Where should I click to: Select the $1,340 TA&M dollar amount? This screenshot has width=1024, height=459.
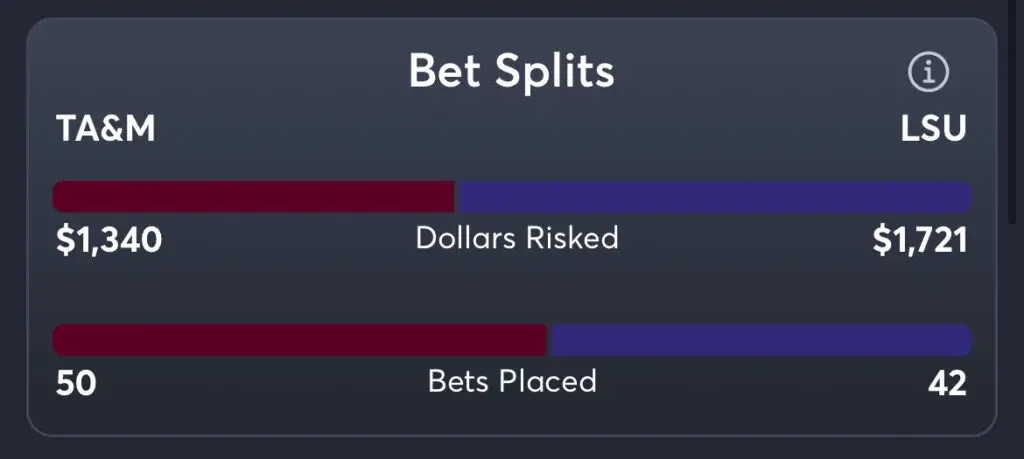click(x=110, y=240)
